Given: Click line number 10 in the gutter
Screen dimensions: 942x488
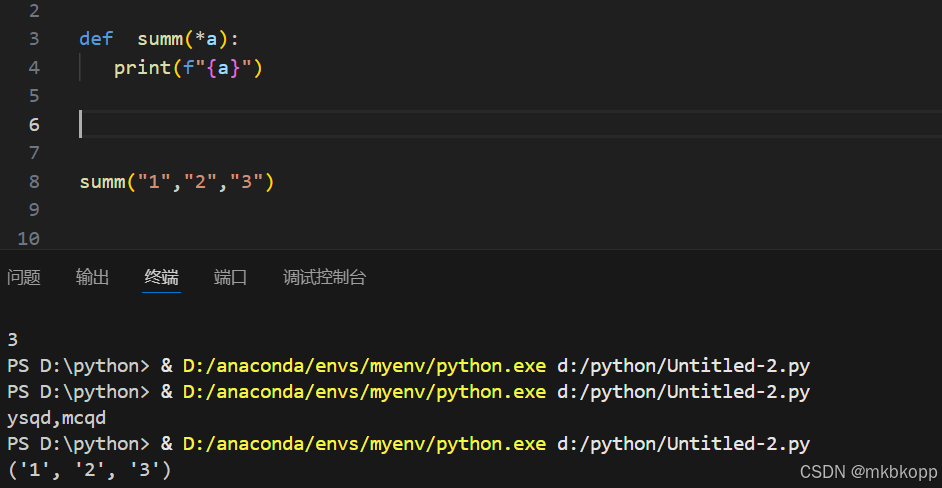Looking at the screenshot, I should [x=29, y=239].
